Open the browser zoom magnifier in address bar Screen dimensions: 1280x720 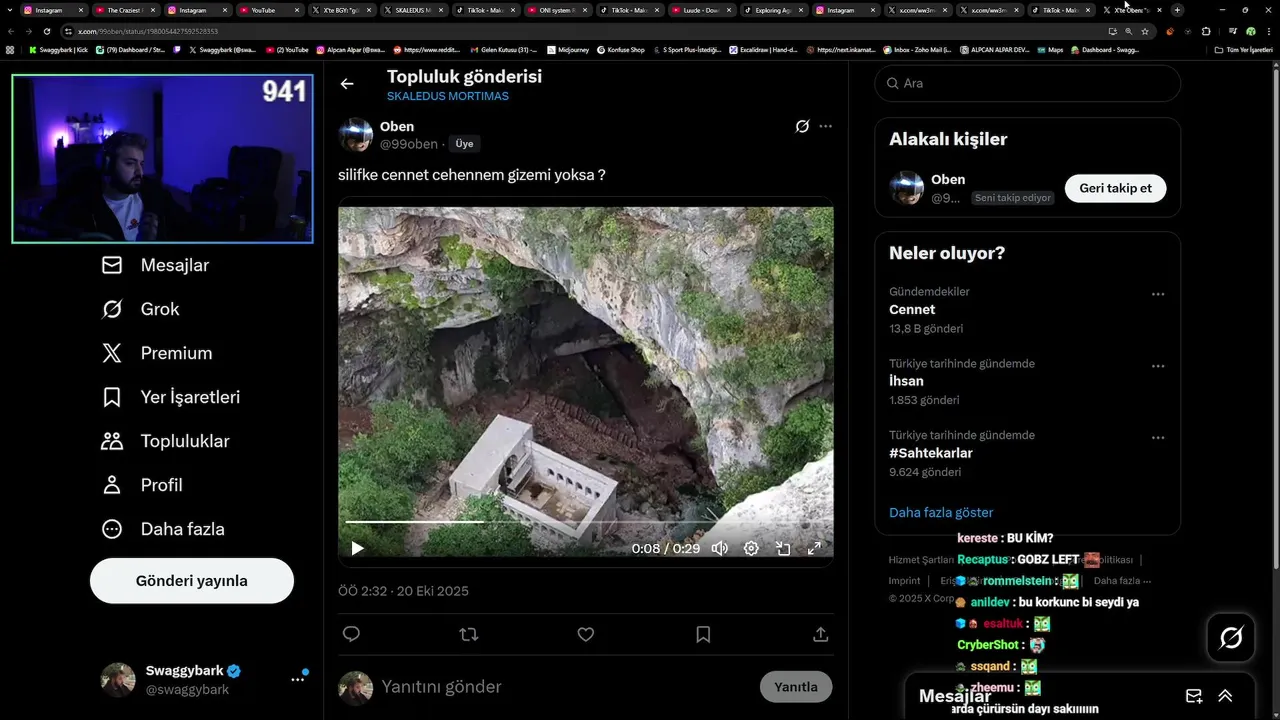click(x=1129, y=31)
